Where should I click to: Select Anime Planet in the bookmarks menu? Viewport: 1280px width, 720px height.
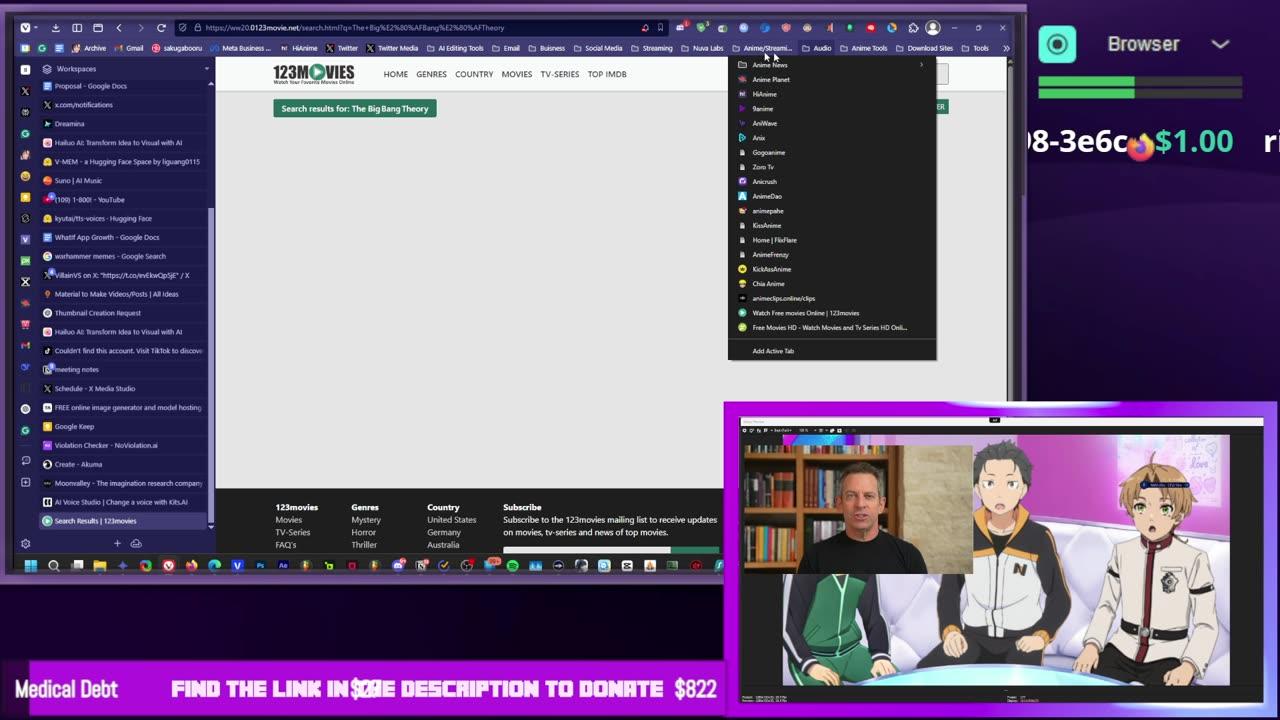(832, 79)
